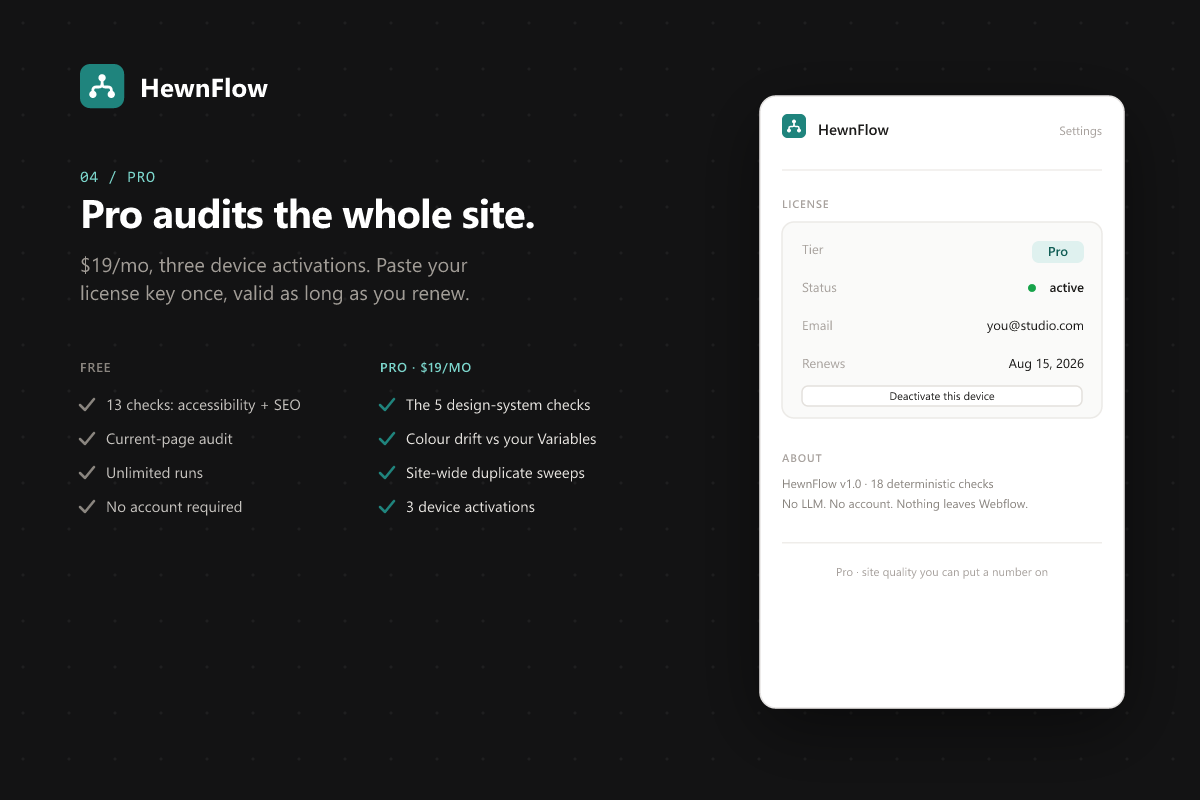Click the '04 / PRO' label
The image size is (1200, 800).
tap(118, 177)
